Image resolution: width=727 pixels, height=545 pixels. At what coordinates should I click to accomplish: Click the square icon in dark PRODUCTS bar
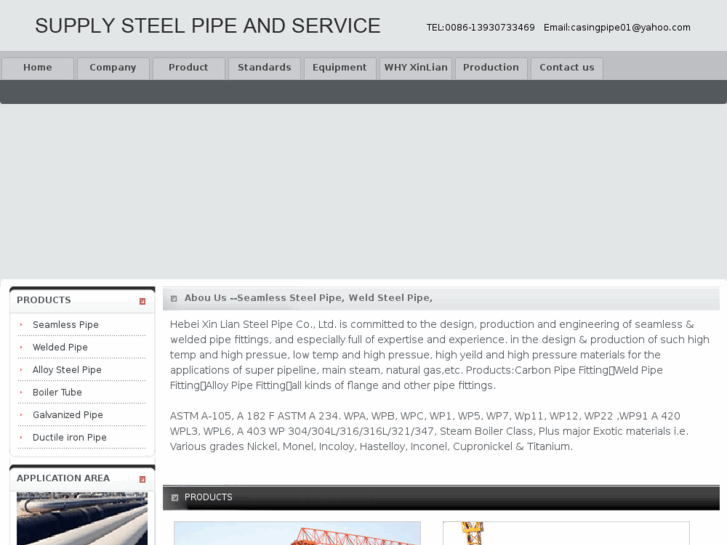(x=174, y=498)
